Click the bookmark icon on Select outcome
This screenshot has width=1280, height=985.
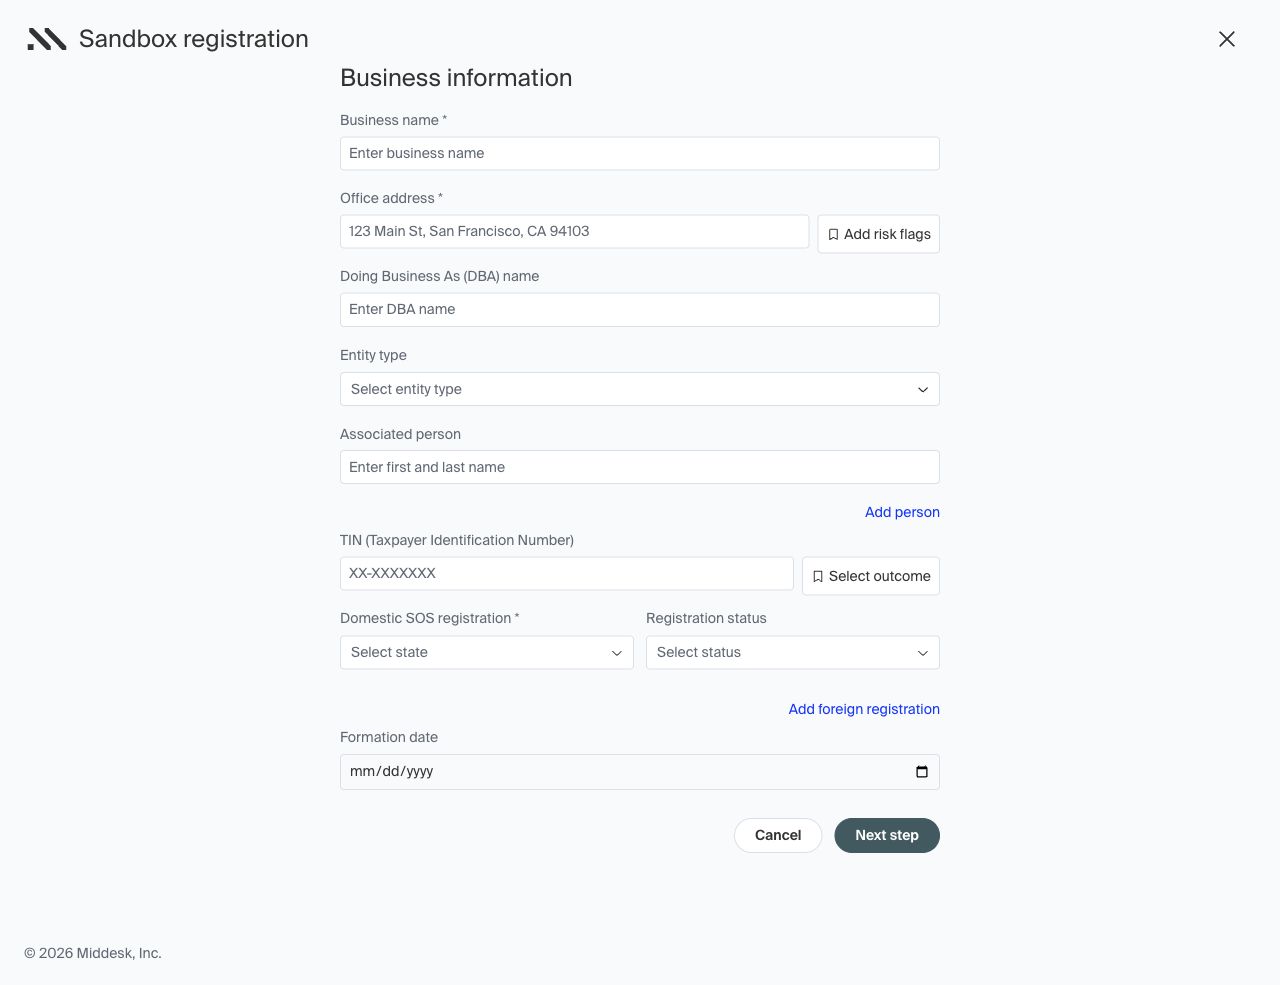coord(818,576)
